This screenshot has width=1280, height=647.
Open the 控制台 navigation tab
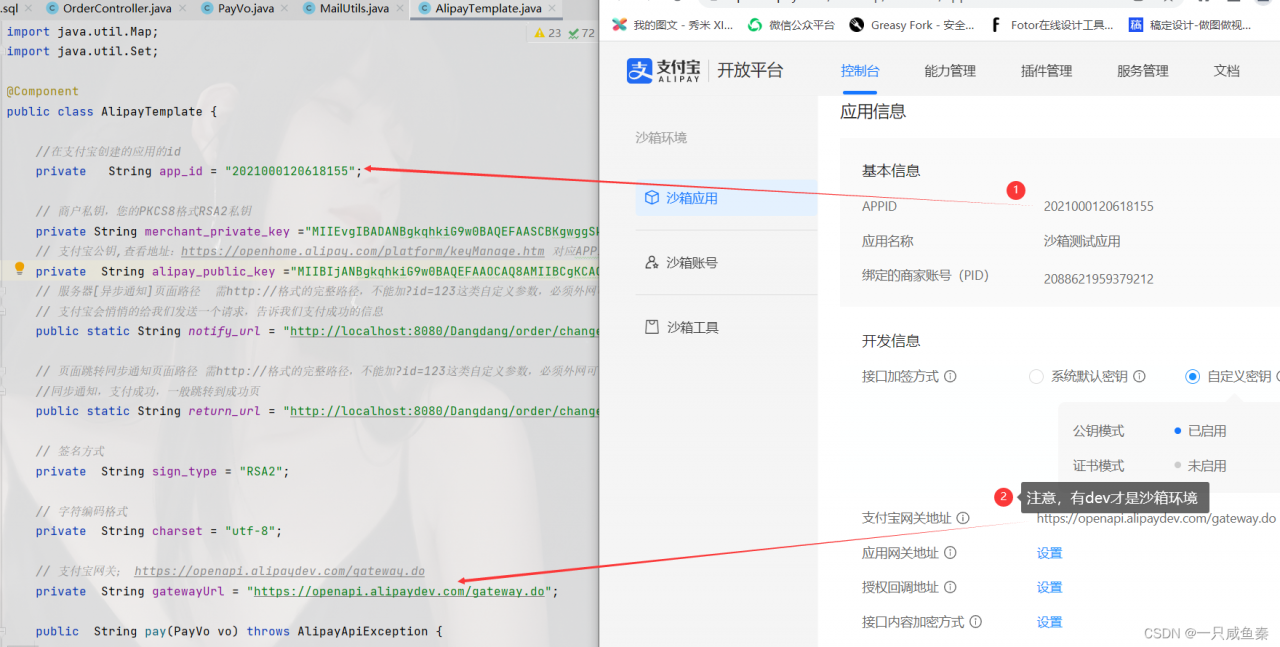[x=860, y=71]
